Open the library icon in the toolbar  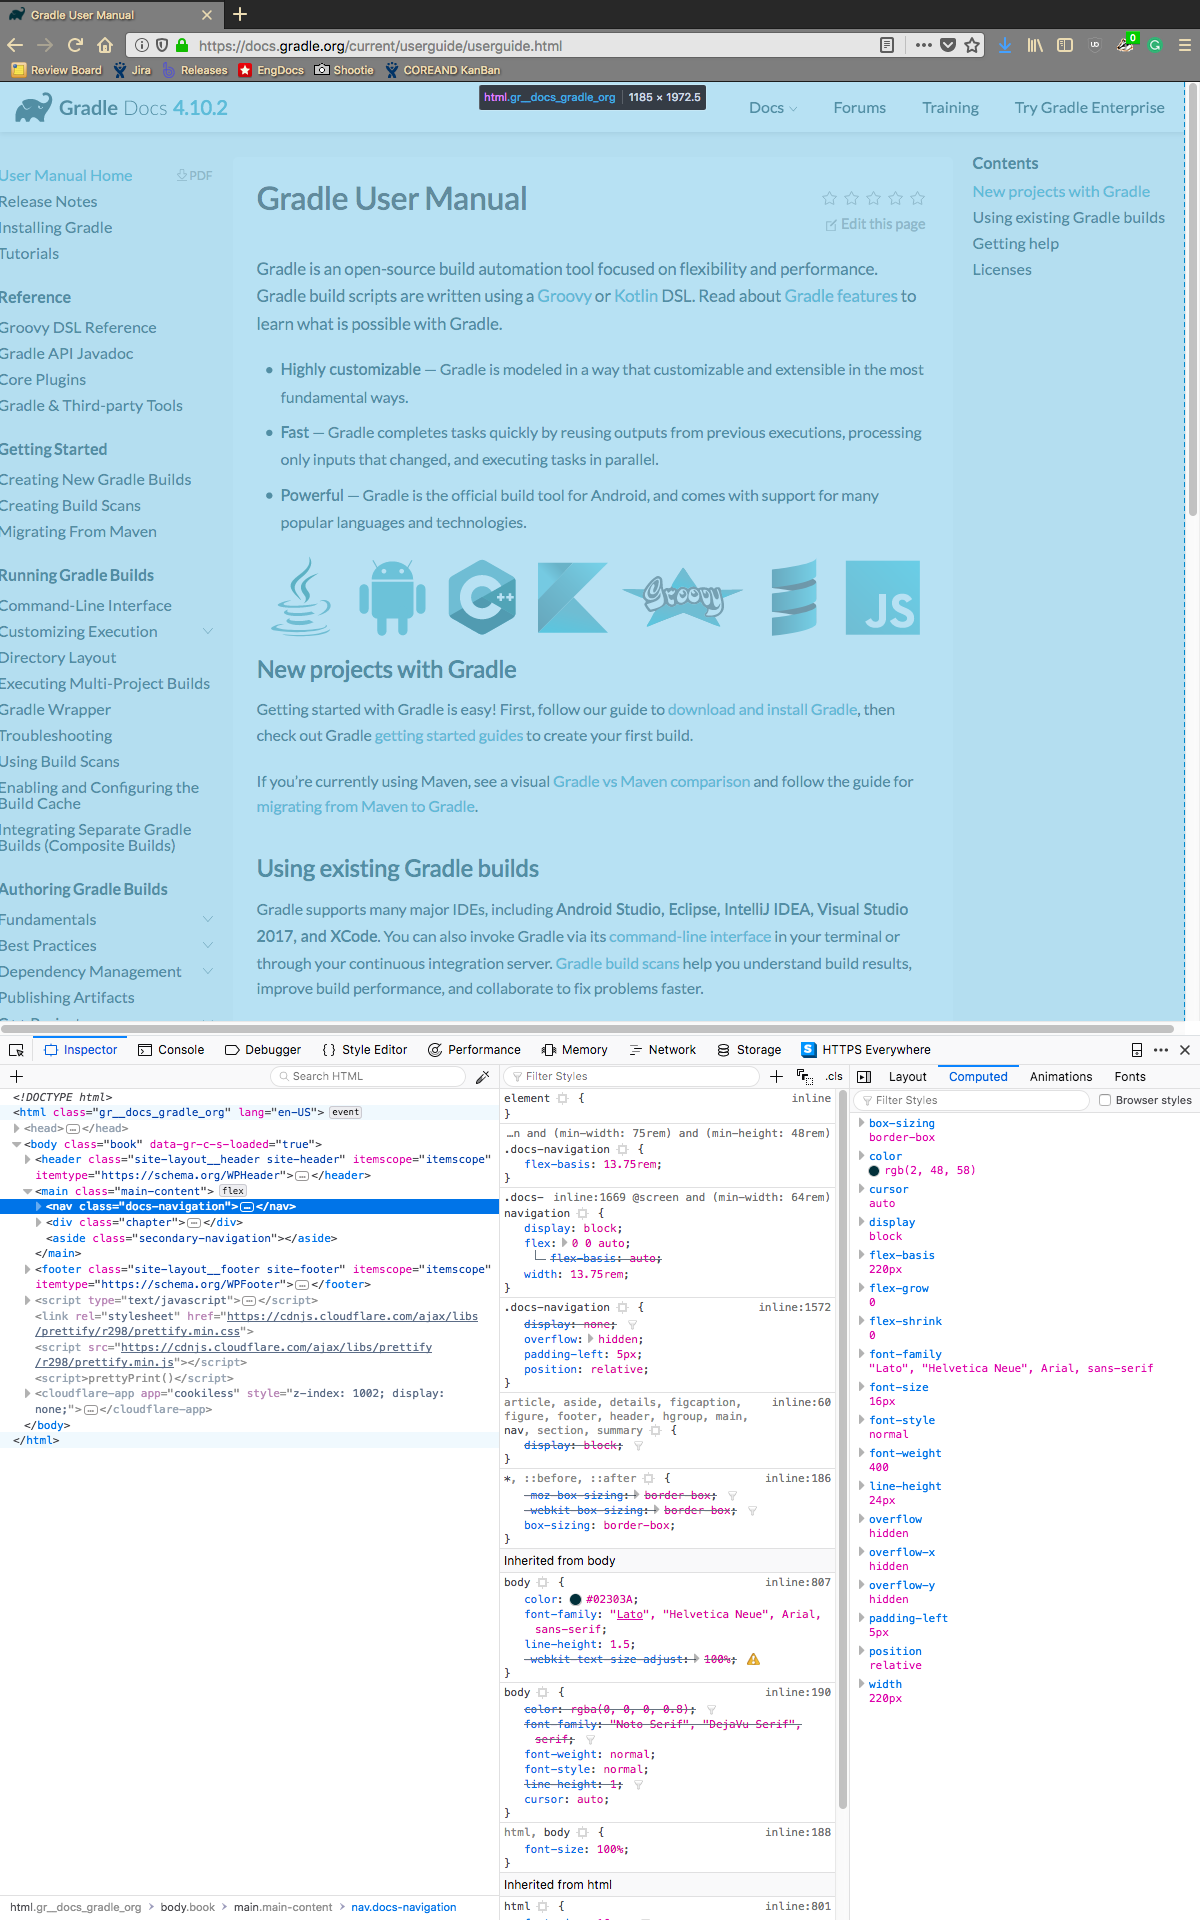tap(1035, 45)
